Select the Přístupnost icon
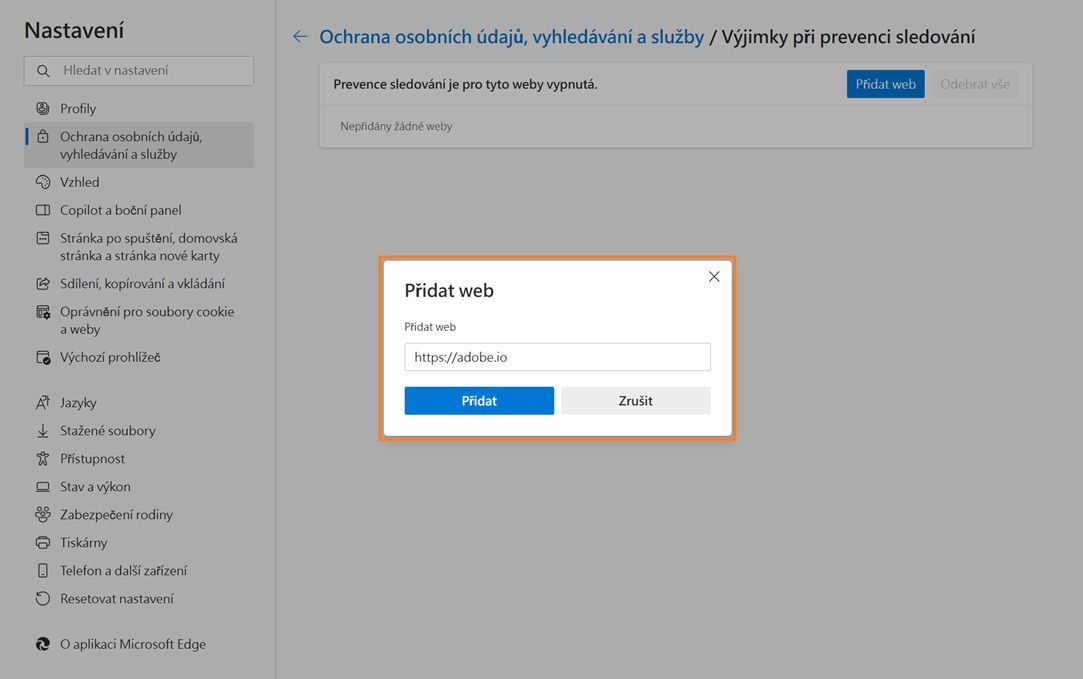The width and height of the screenshot is (1083, 679). tap(41, 458)
